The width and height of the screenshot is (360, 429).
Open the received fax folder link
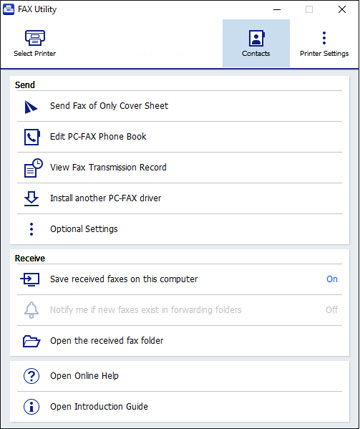click(107, 341)
